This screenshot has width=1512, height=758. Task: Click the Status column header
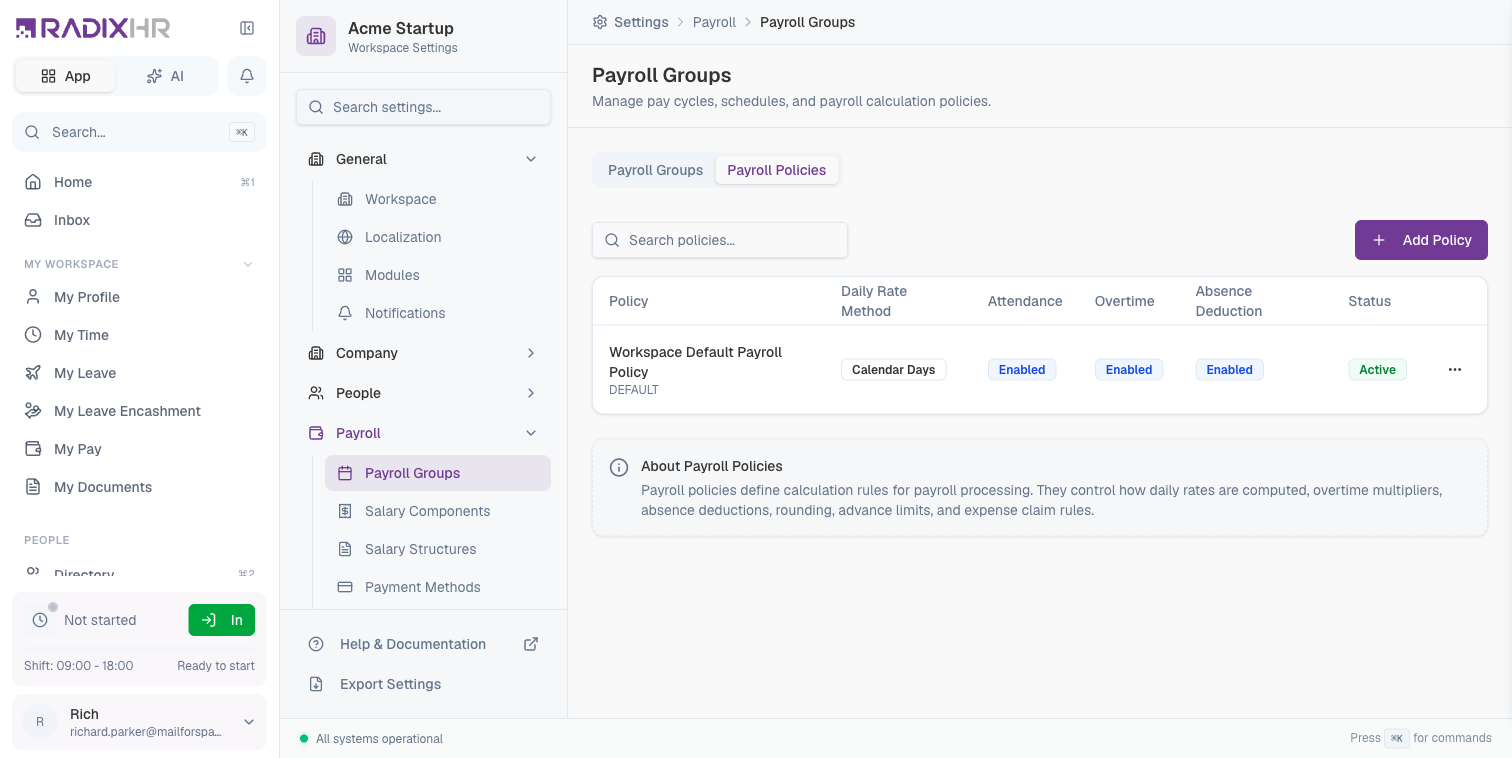coord(1369,301)
